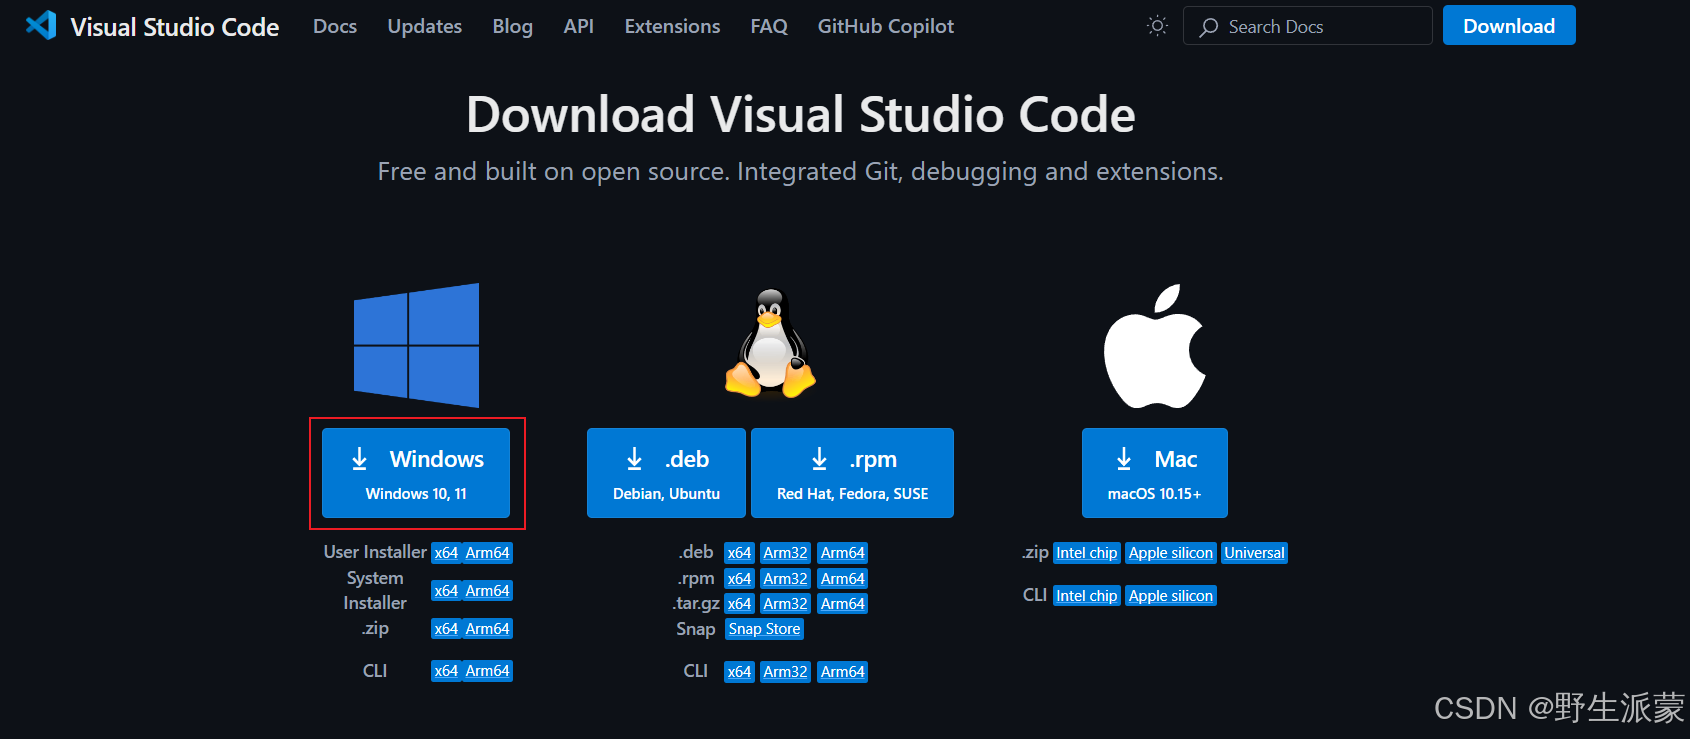Image resolution: width=1690 pixels, height=739 pixels.
Task: Click the blue Download button in header
Action: coord(1509,26)
